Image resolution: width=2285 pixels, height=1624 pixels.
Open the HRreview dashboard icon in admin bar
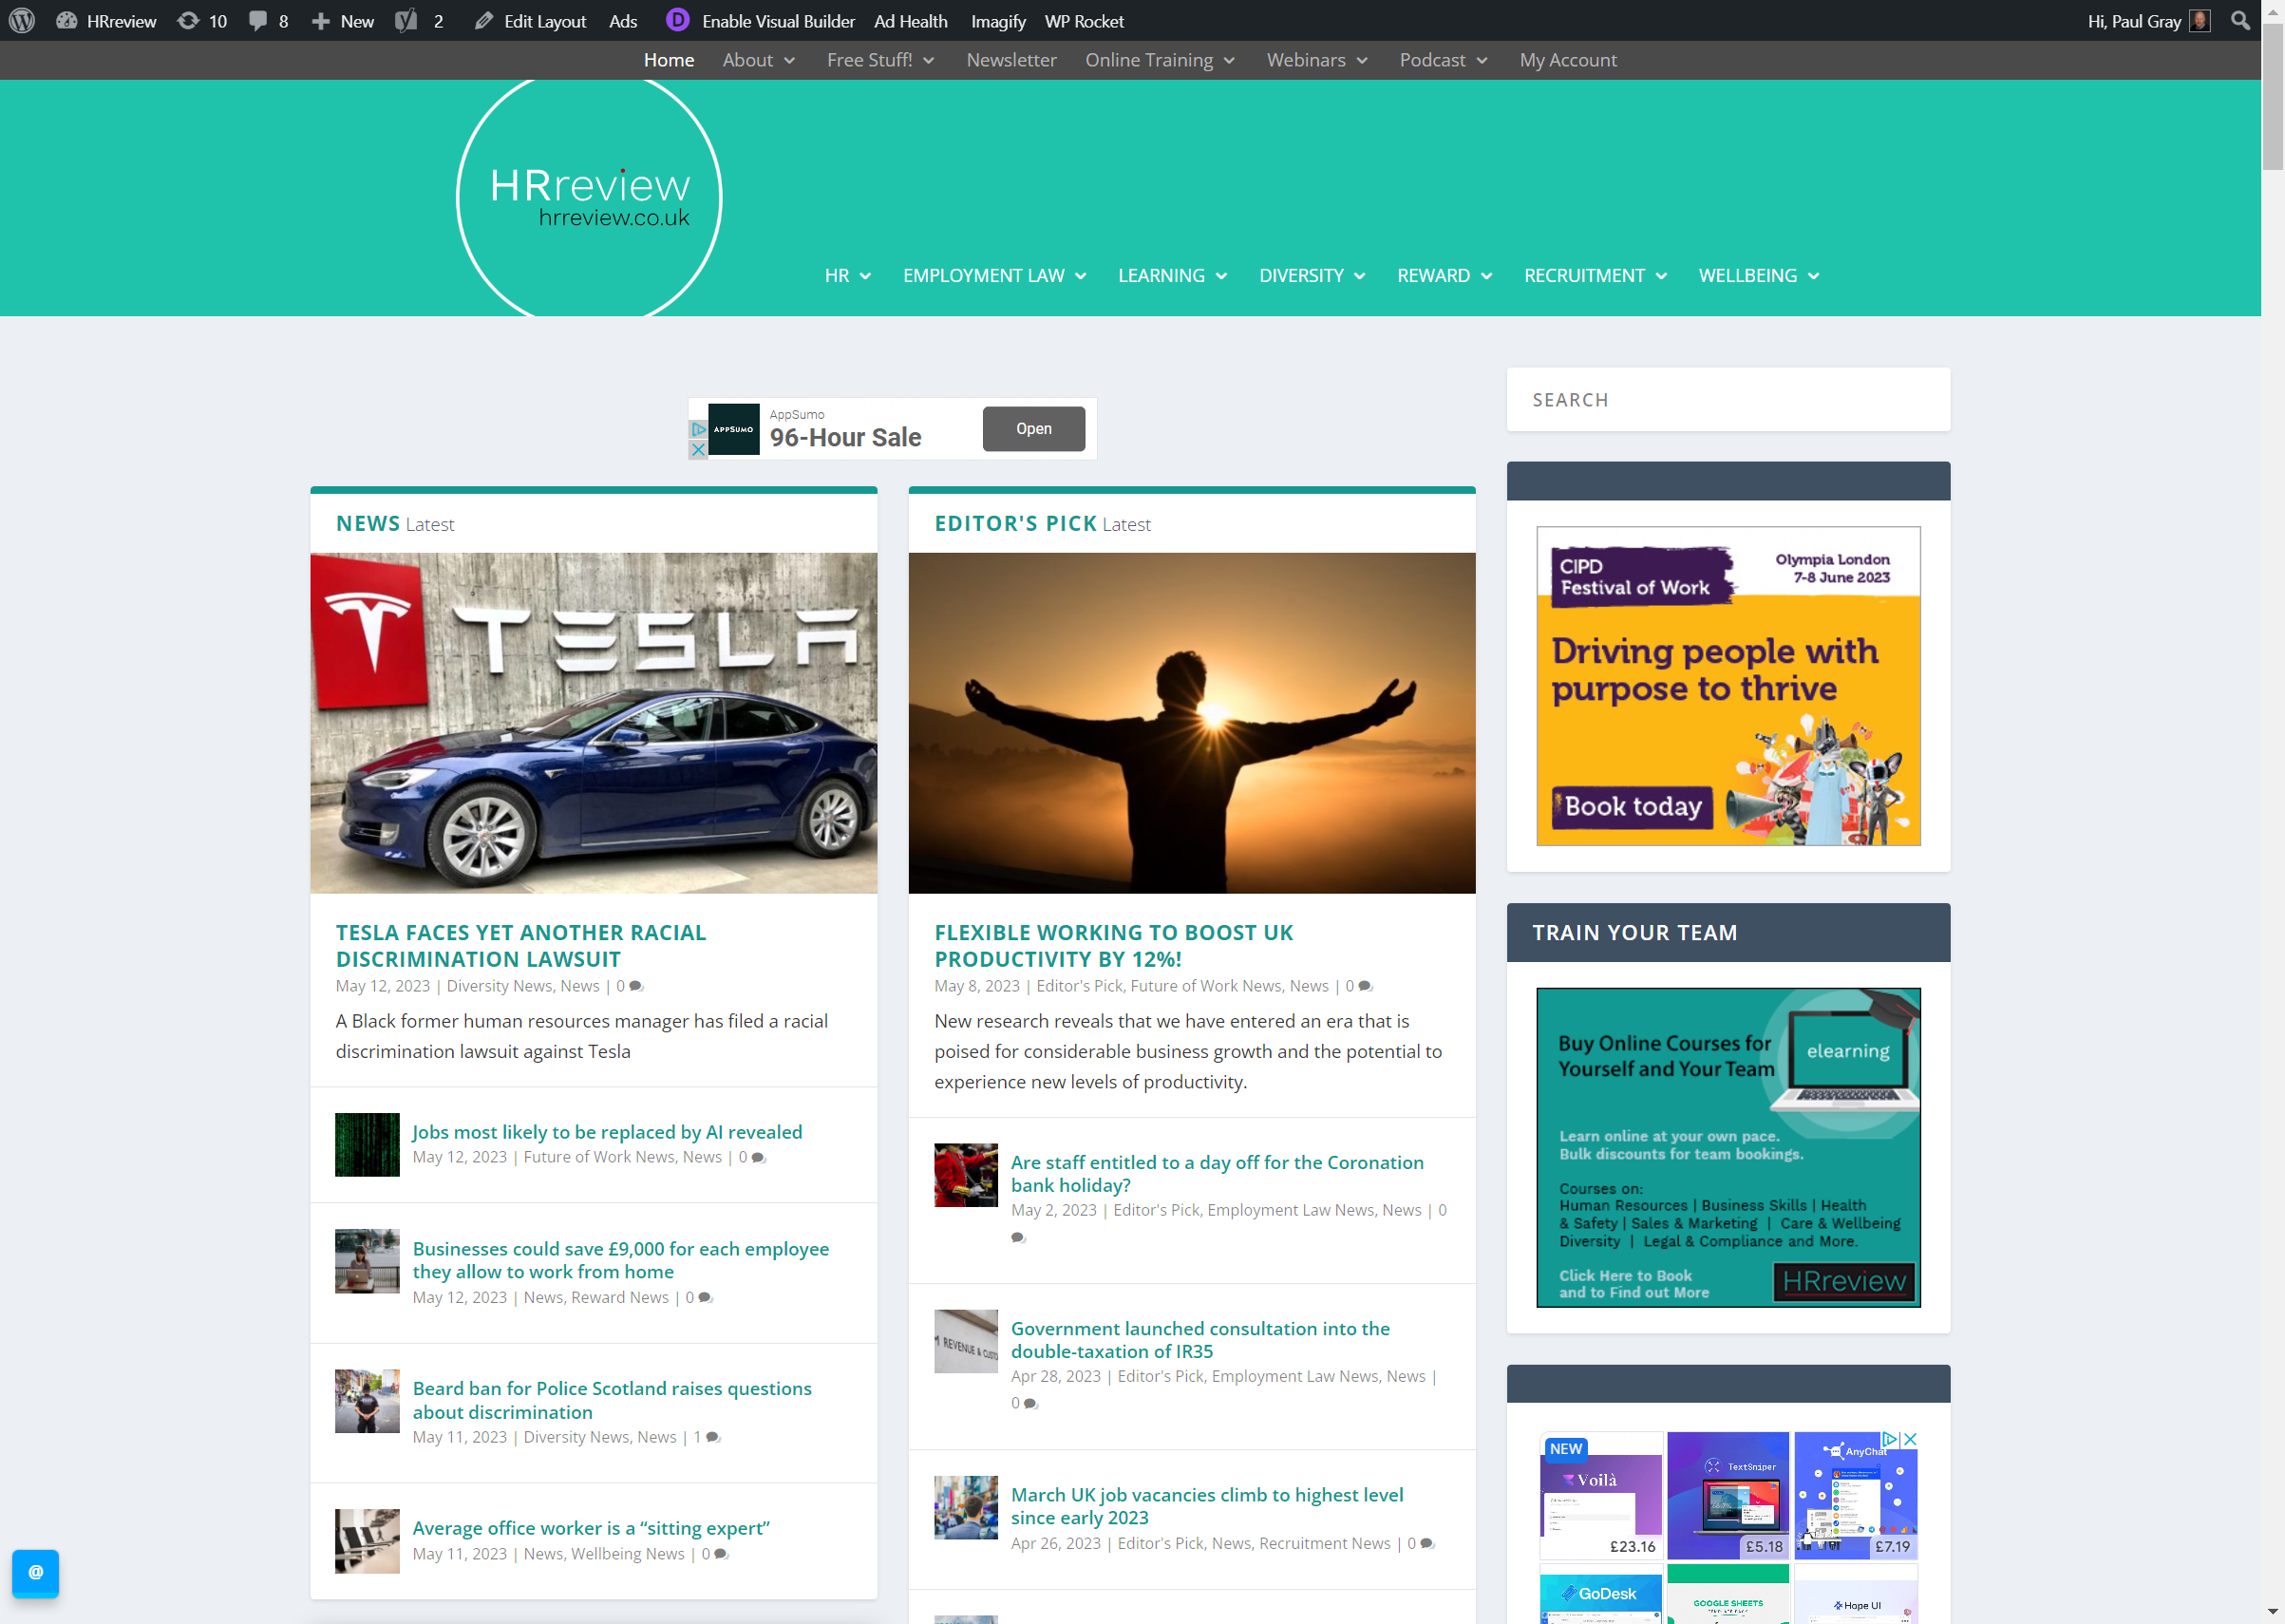pos(67,20)
